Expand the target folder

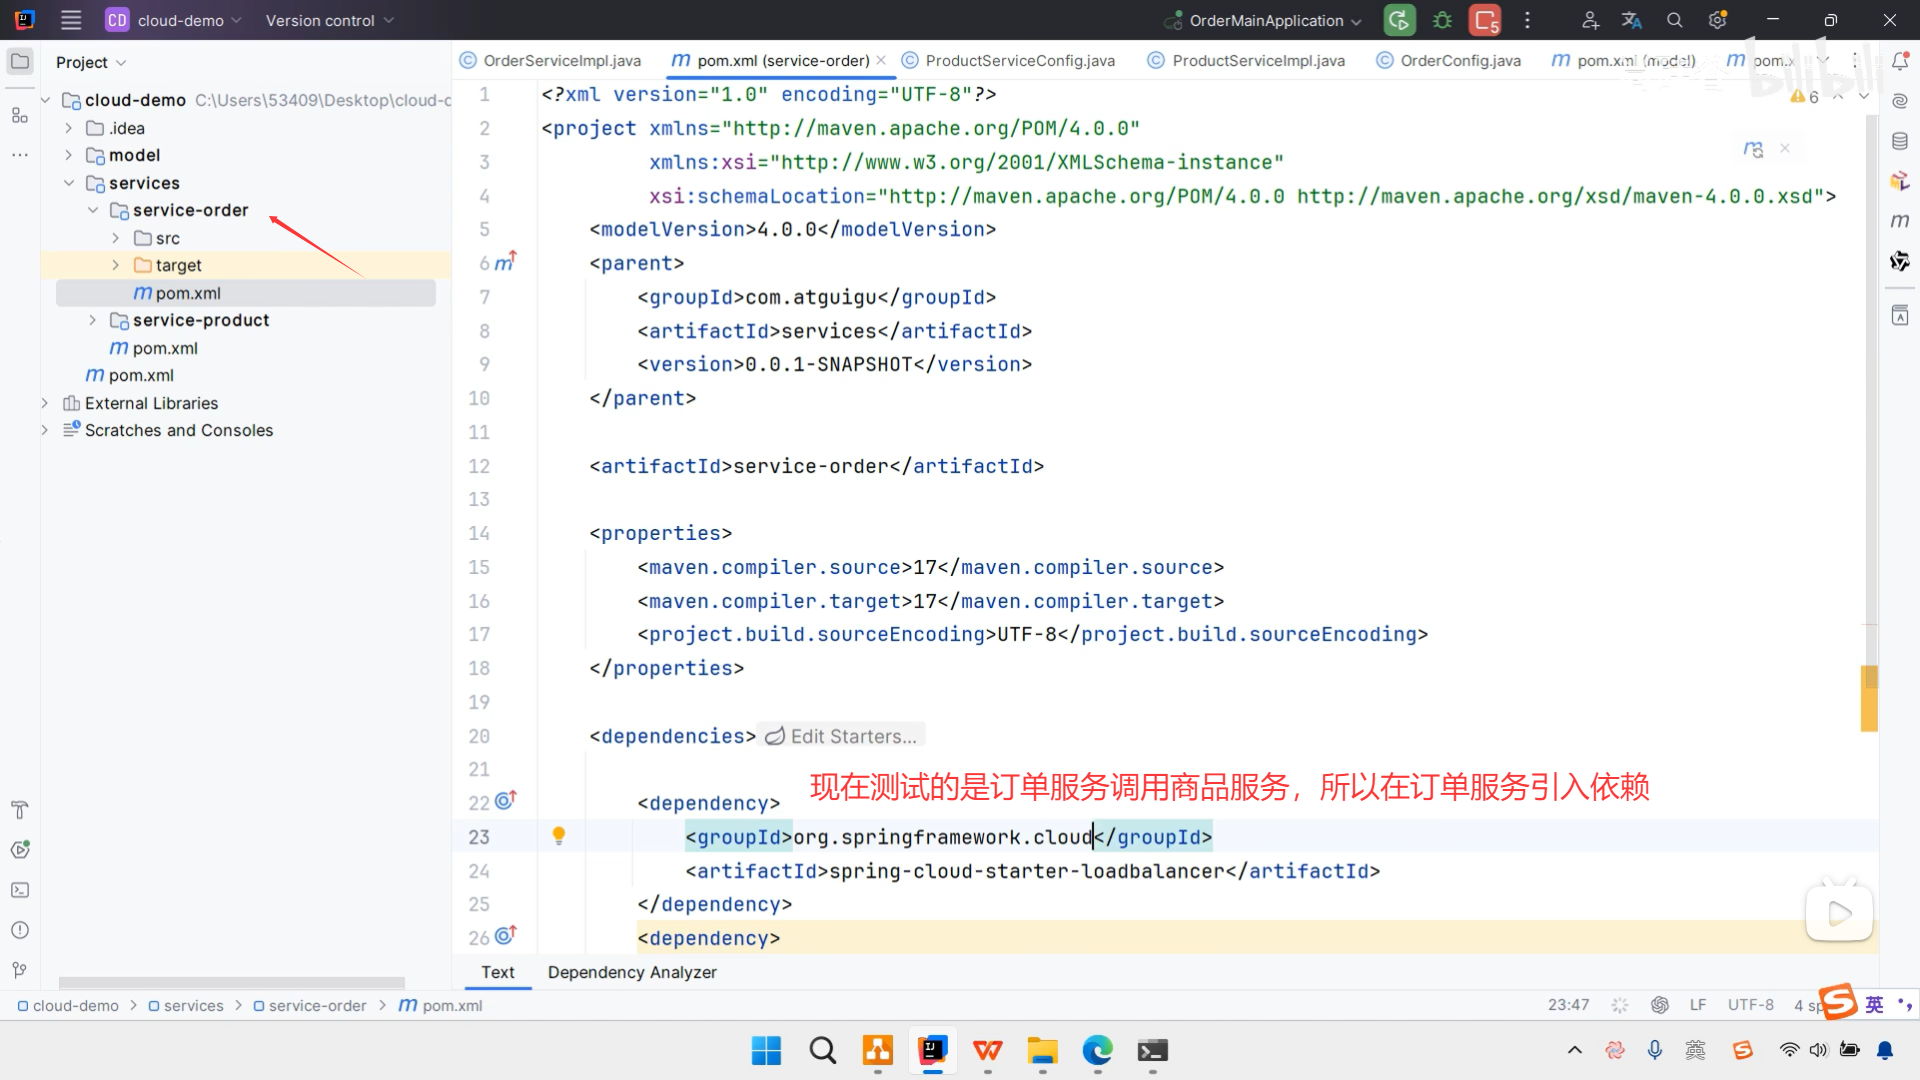(x=116, y=265)
